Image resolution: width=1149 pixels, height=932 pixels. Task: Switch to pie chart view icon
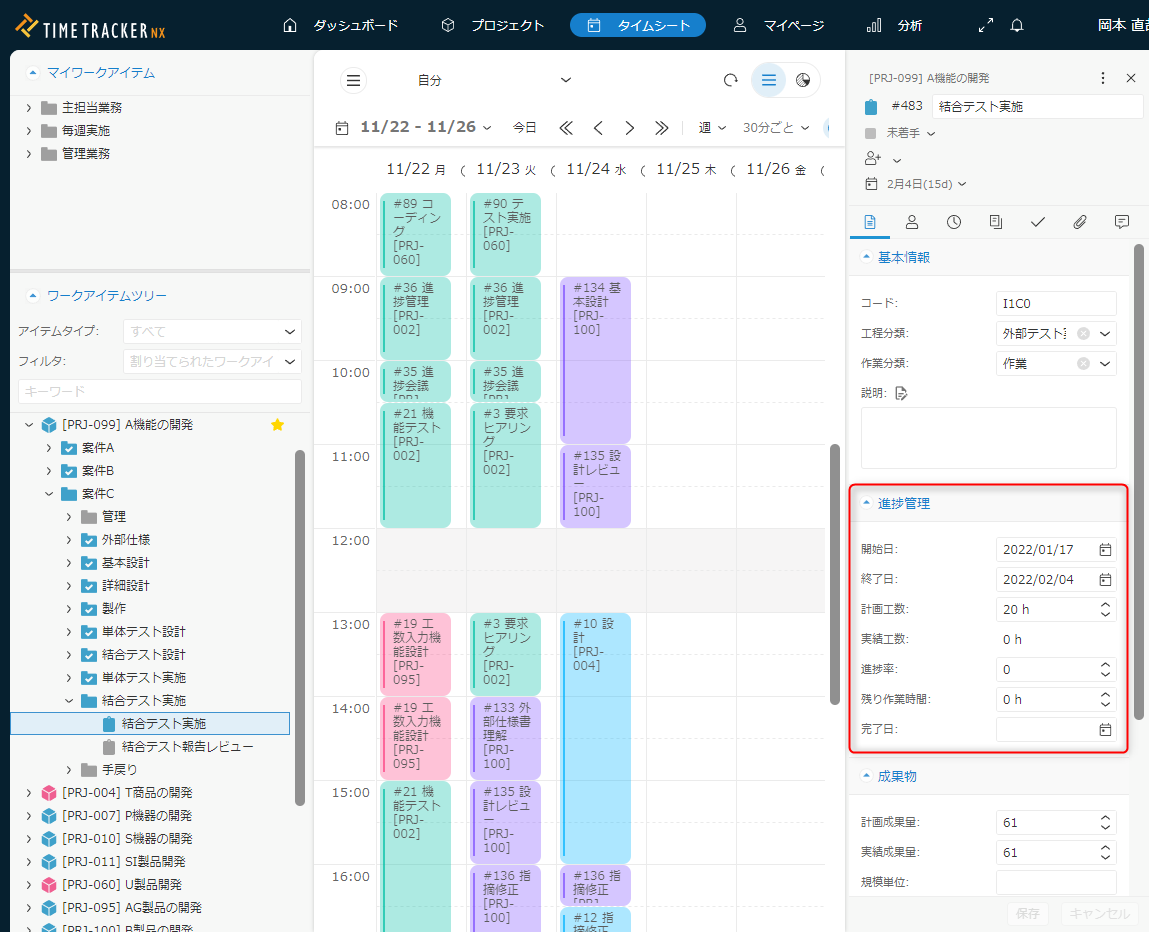pos(803,80)
